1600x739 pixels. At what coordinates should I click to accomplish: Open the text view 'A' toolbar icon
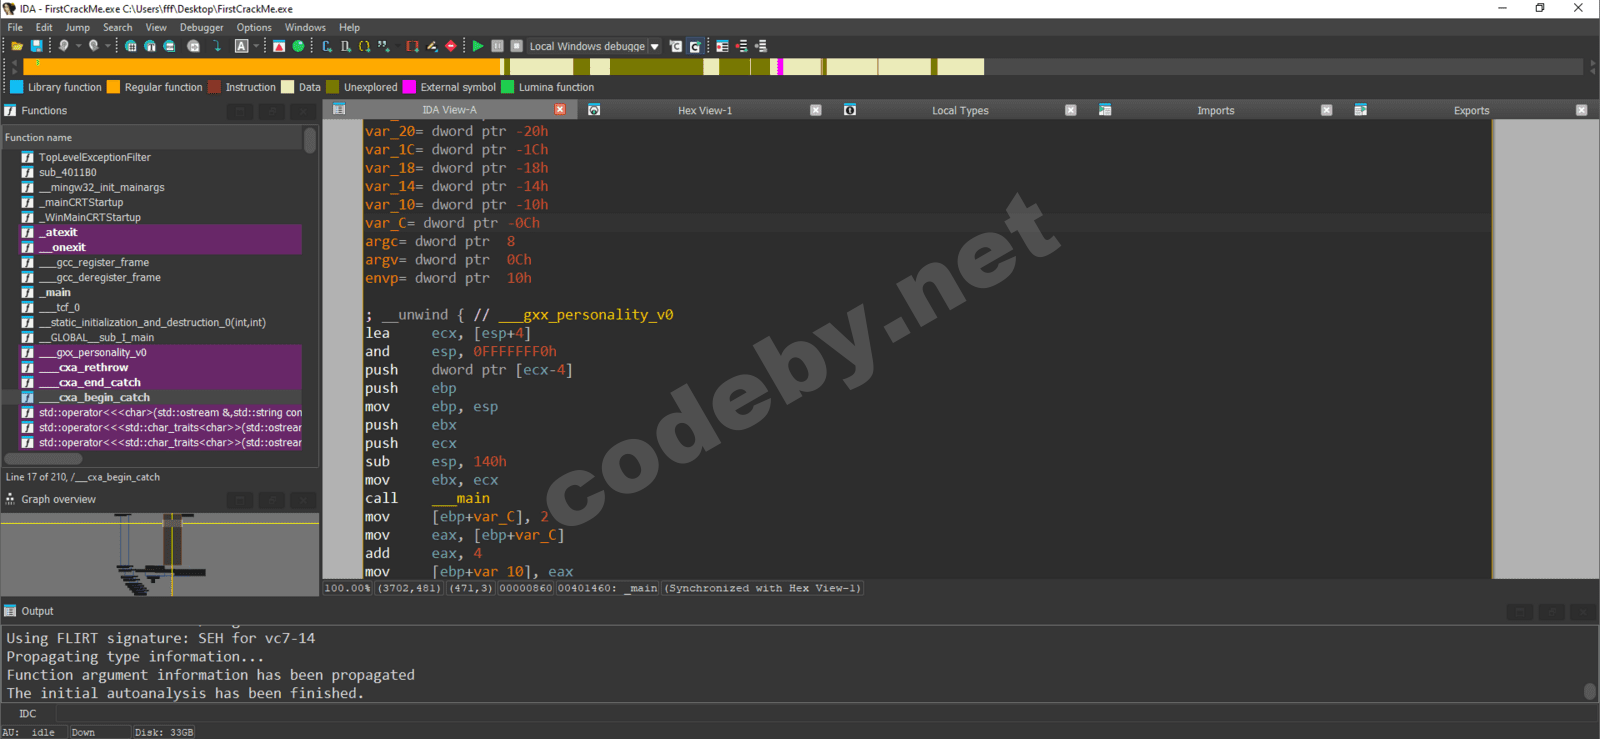241,46
